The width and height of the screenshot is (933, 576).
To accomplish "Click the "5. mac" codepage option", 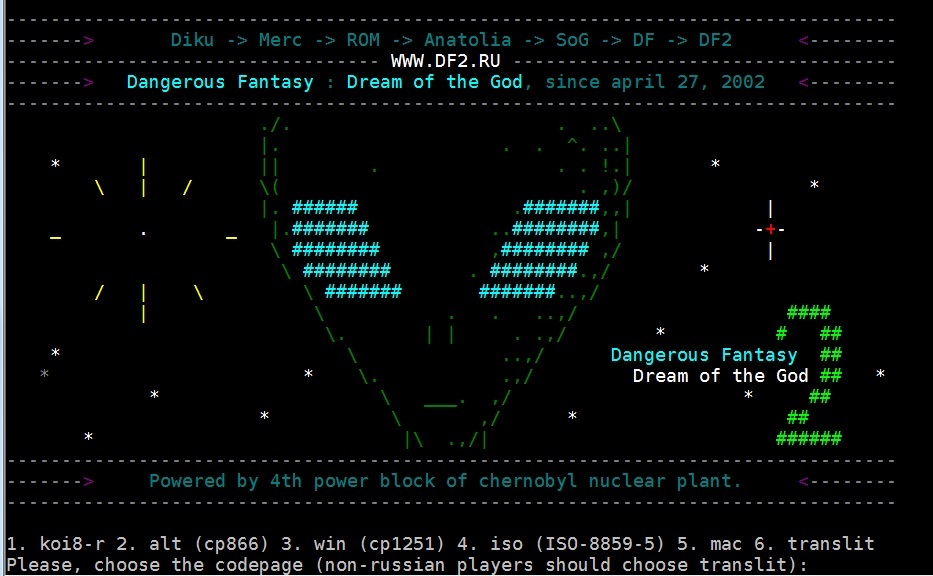I will coord(709,544).
